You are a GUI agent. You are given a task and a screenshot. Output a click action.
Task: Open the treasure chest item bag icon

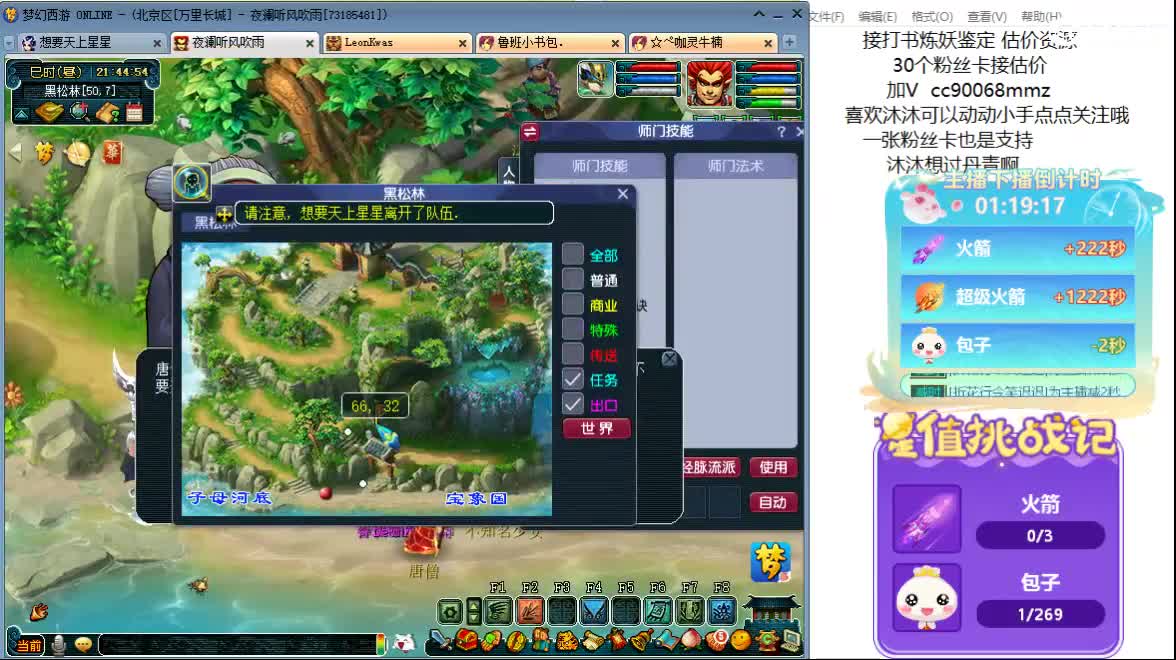pos(466,638)
